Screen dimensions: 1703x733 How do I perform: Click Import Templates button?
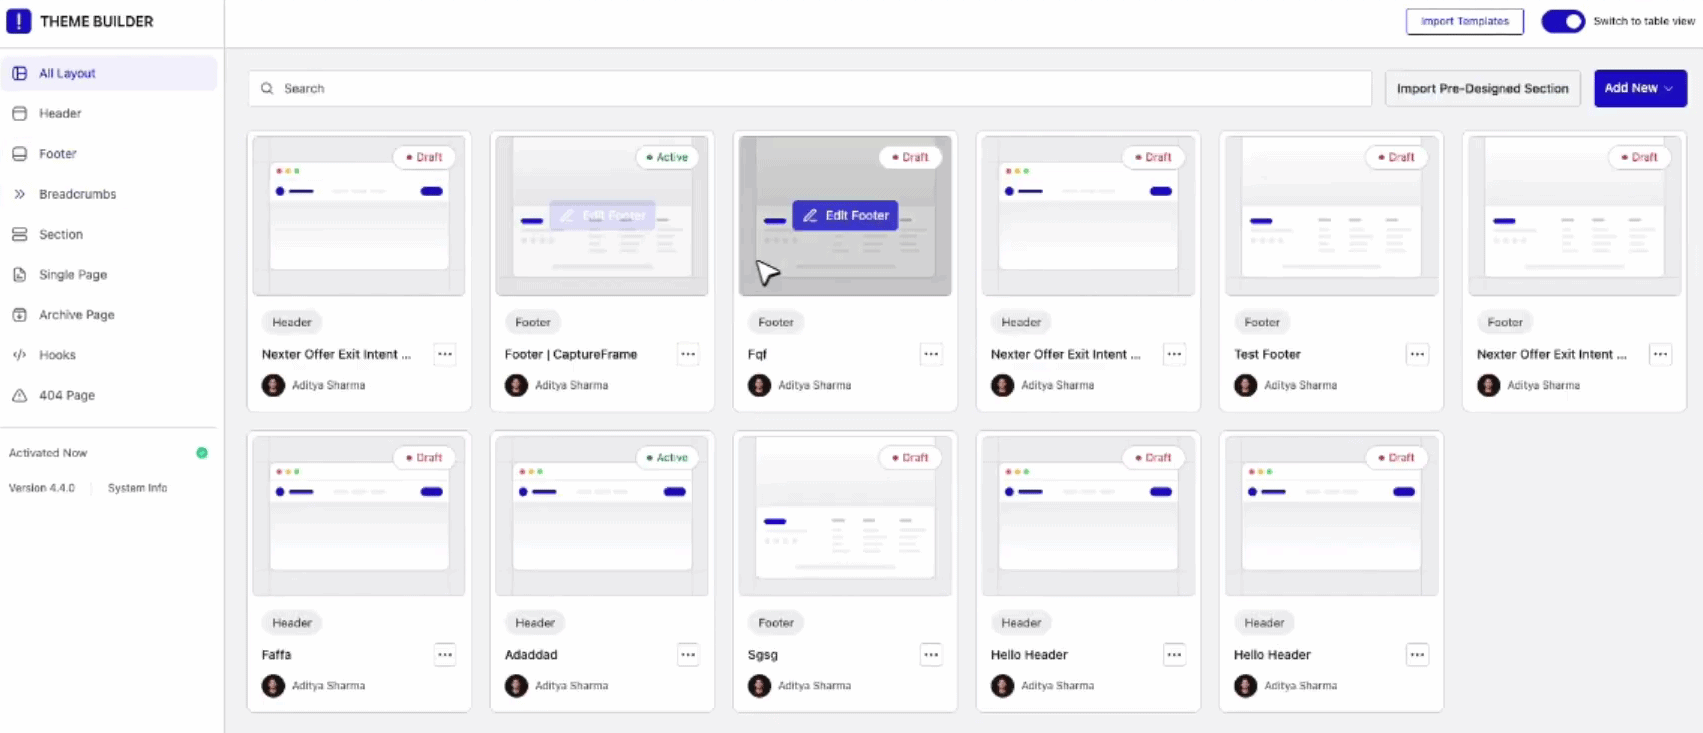coord(1464,21)
